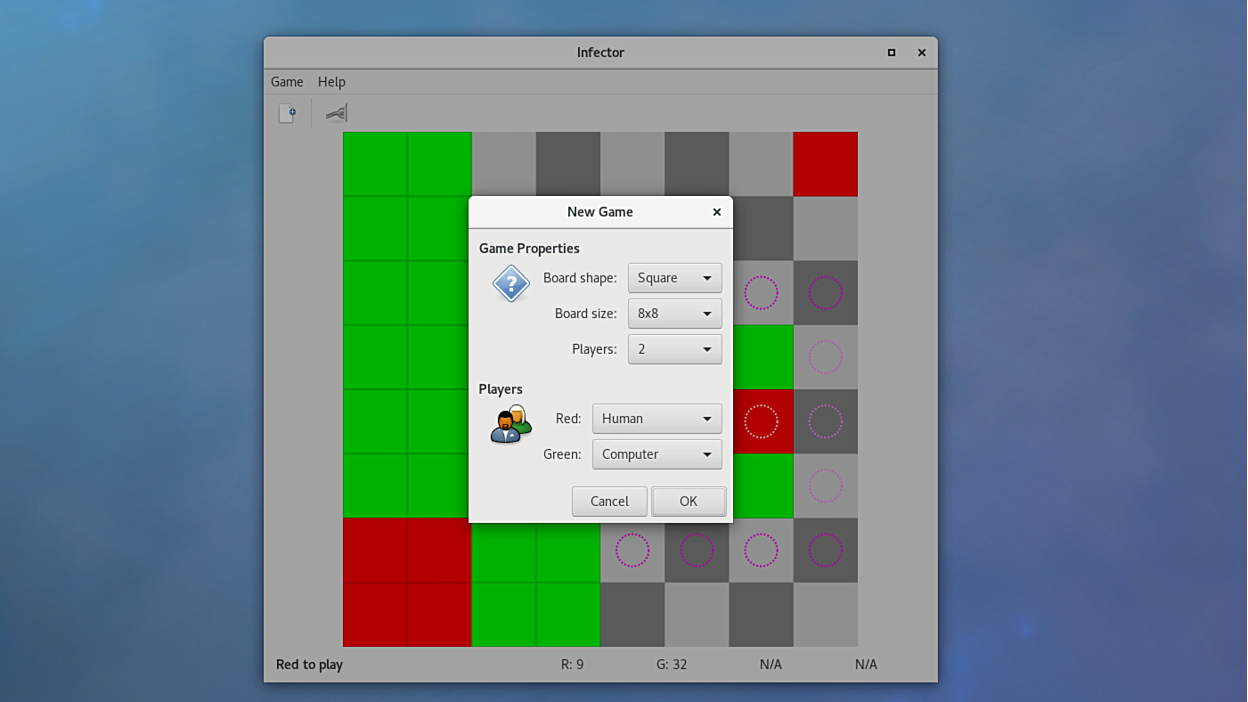Cancel the New Game dialog
The image size is (1248, 702).
coord(609,501)
